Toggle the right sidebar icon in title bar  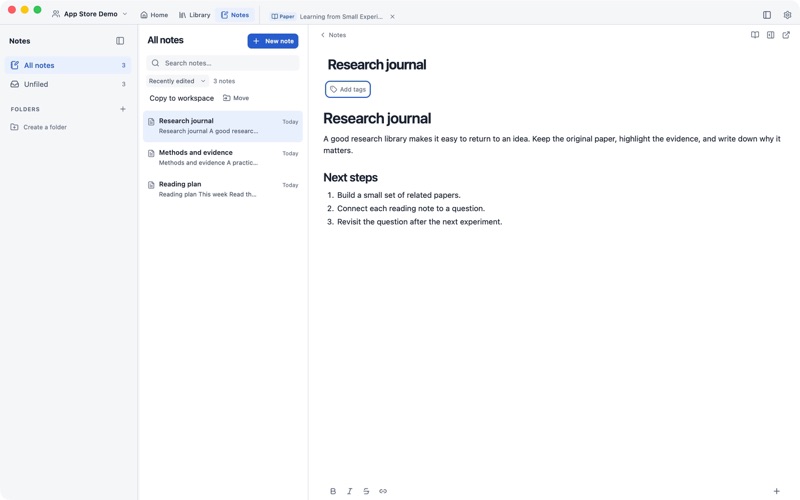click(x=767, y=15)
